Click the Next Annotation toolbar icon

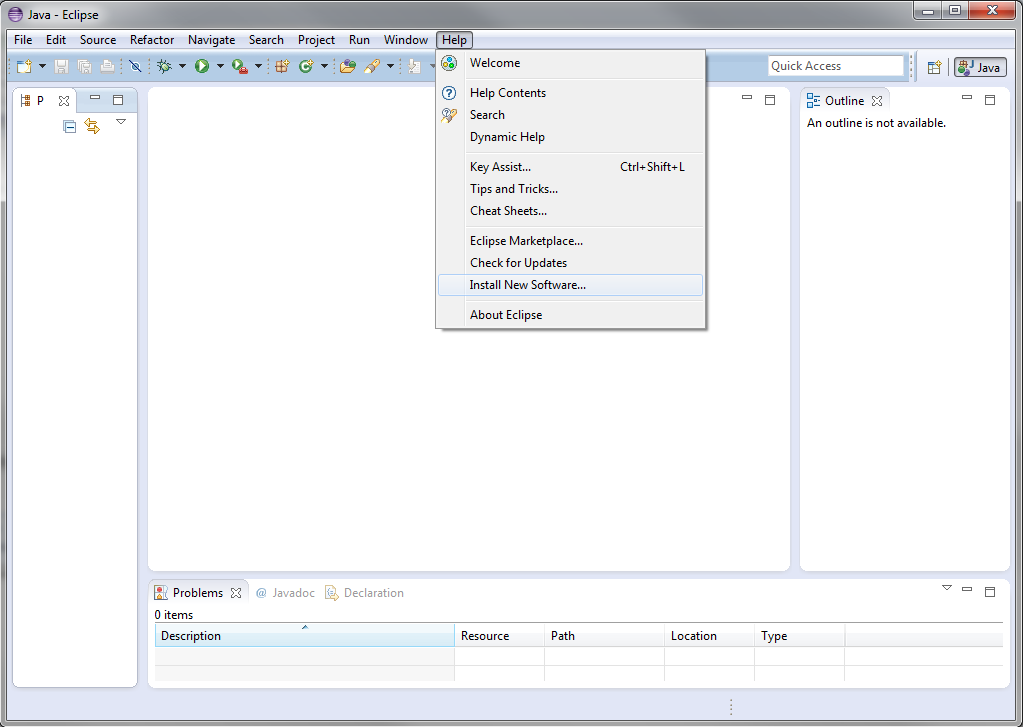(414, 66)
